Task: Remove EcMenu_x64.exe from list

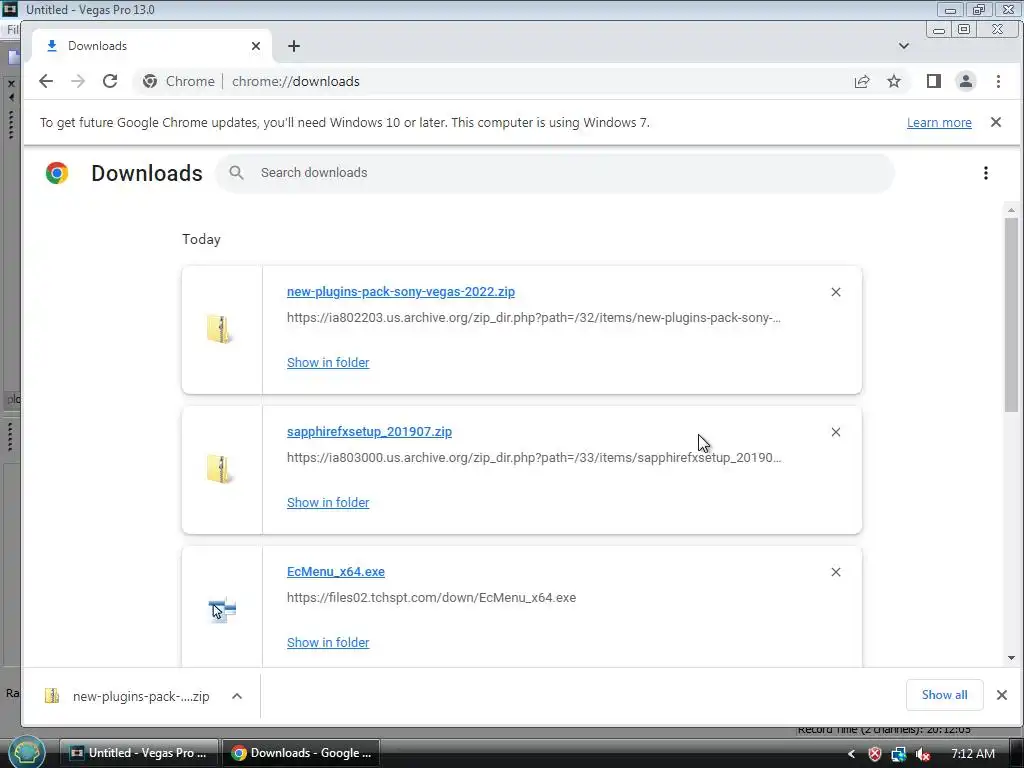Action: (x=836, y=572)
